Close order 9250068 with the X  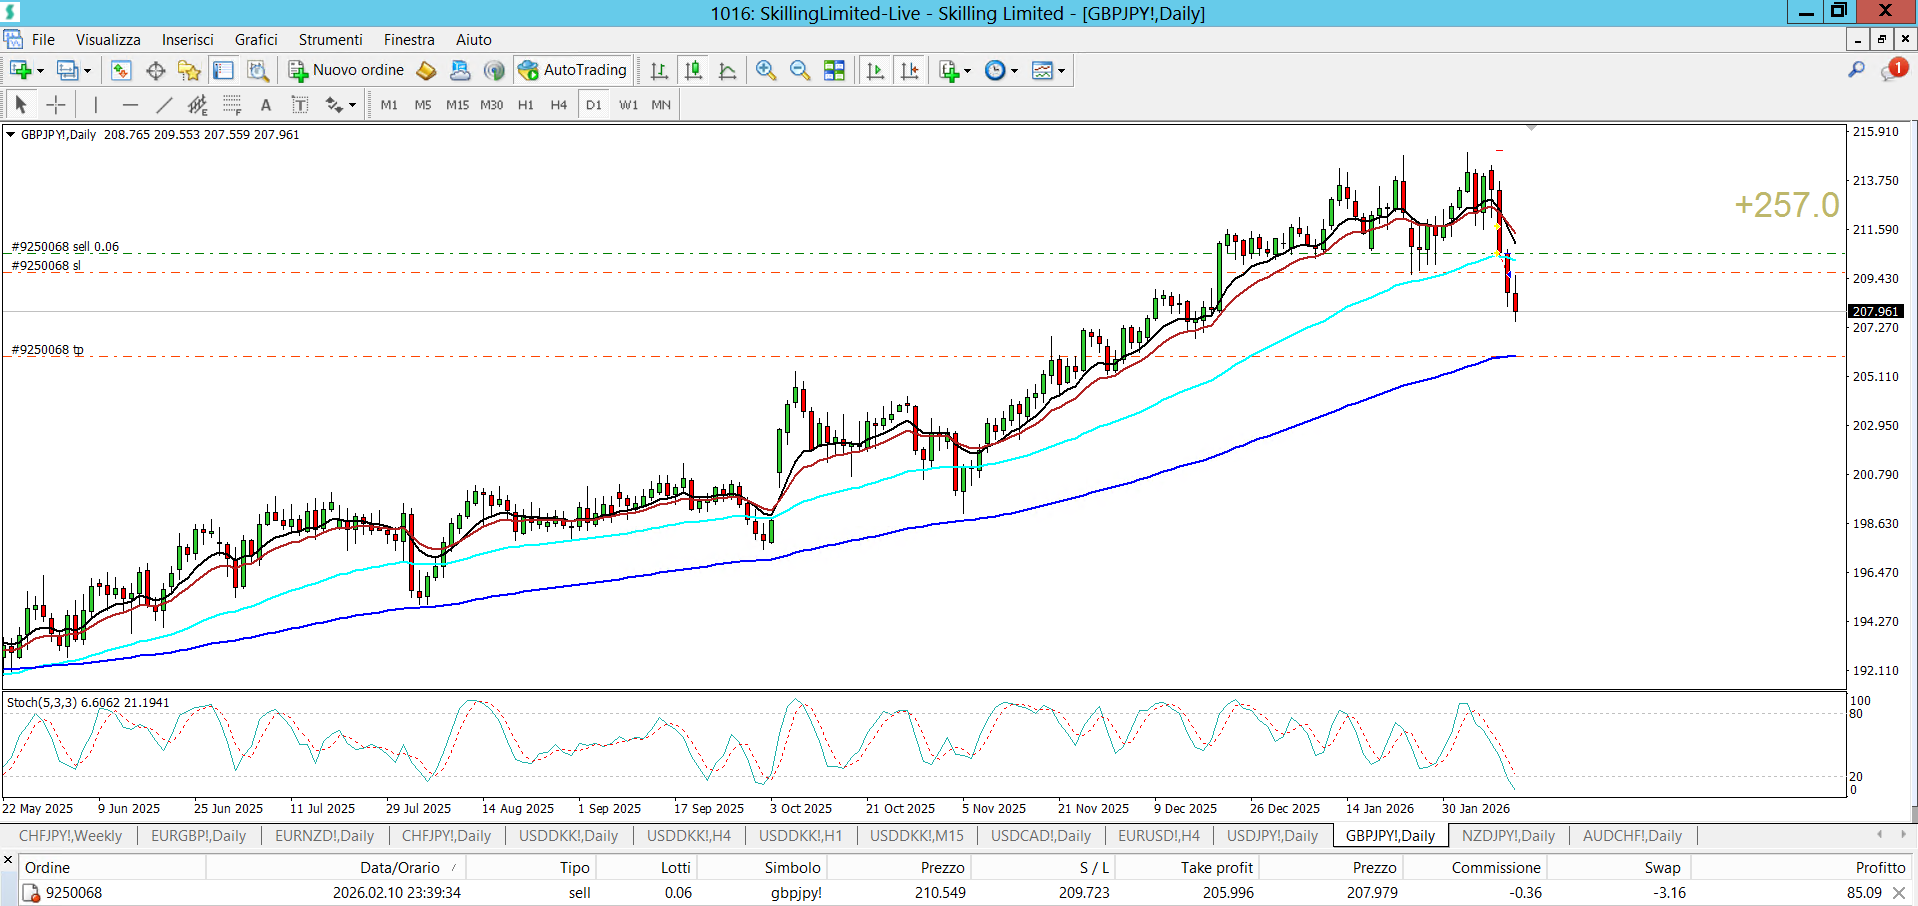[x=1899, y=892]
